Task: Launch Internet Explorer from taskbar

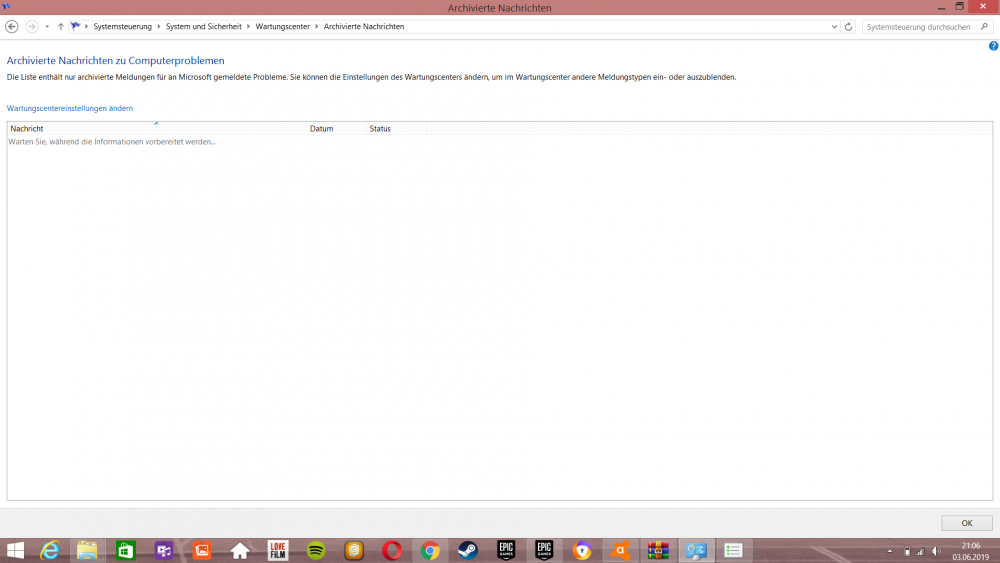Action: (49, 550)
